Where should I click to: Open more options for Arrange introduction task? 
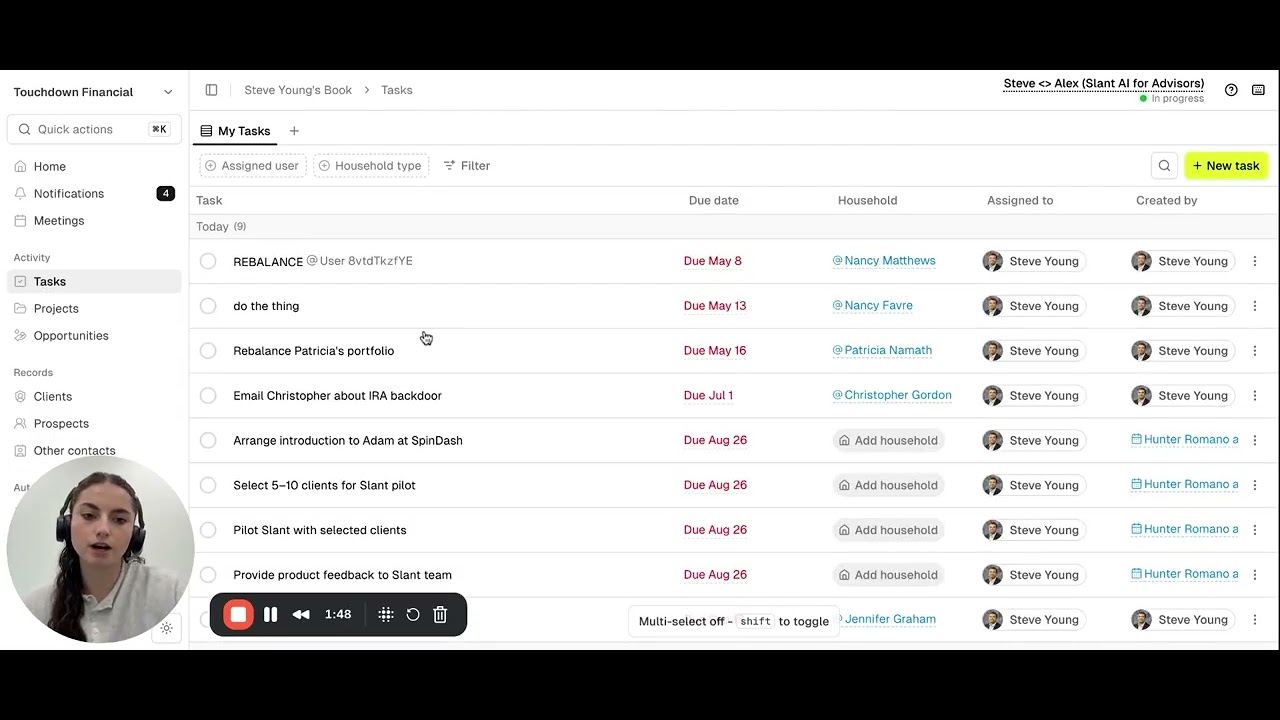point(1254,440)
